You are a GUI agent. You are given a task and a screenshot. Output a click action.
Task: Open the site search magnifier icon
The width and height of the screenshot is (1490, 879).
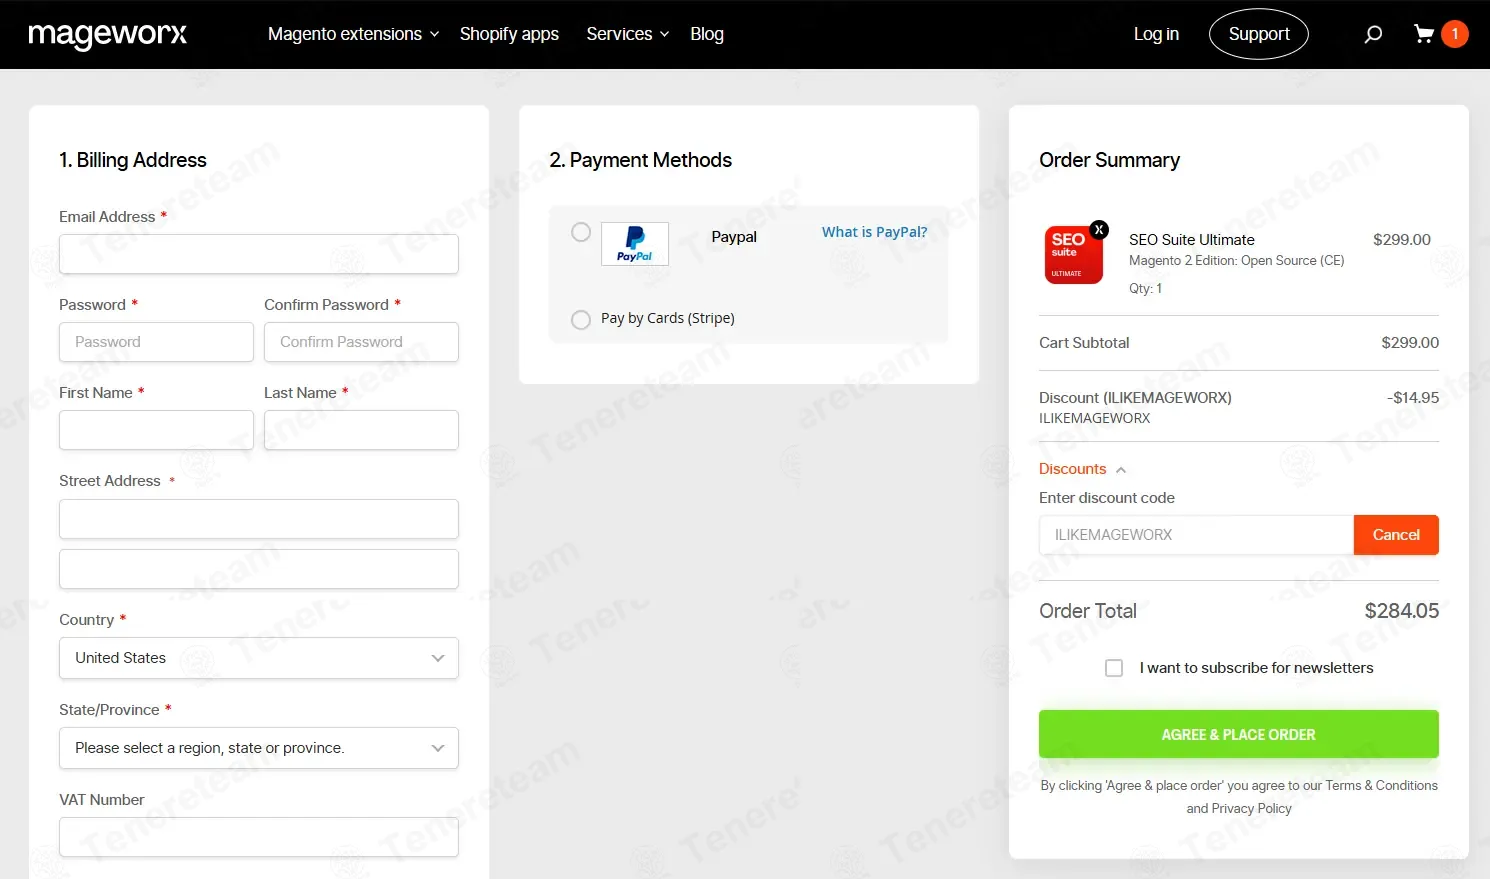1373,34
